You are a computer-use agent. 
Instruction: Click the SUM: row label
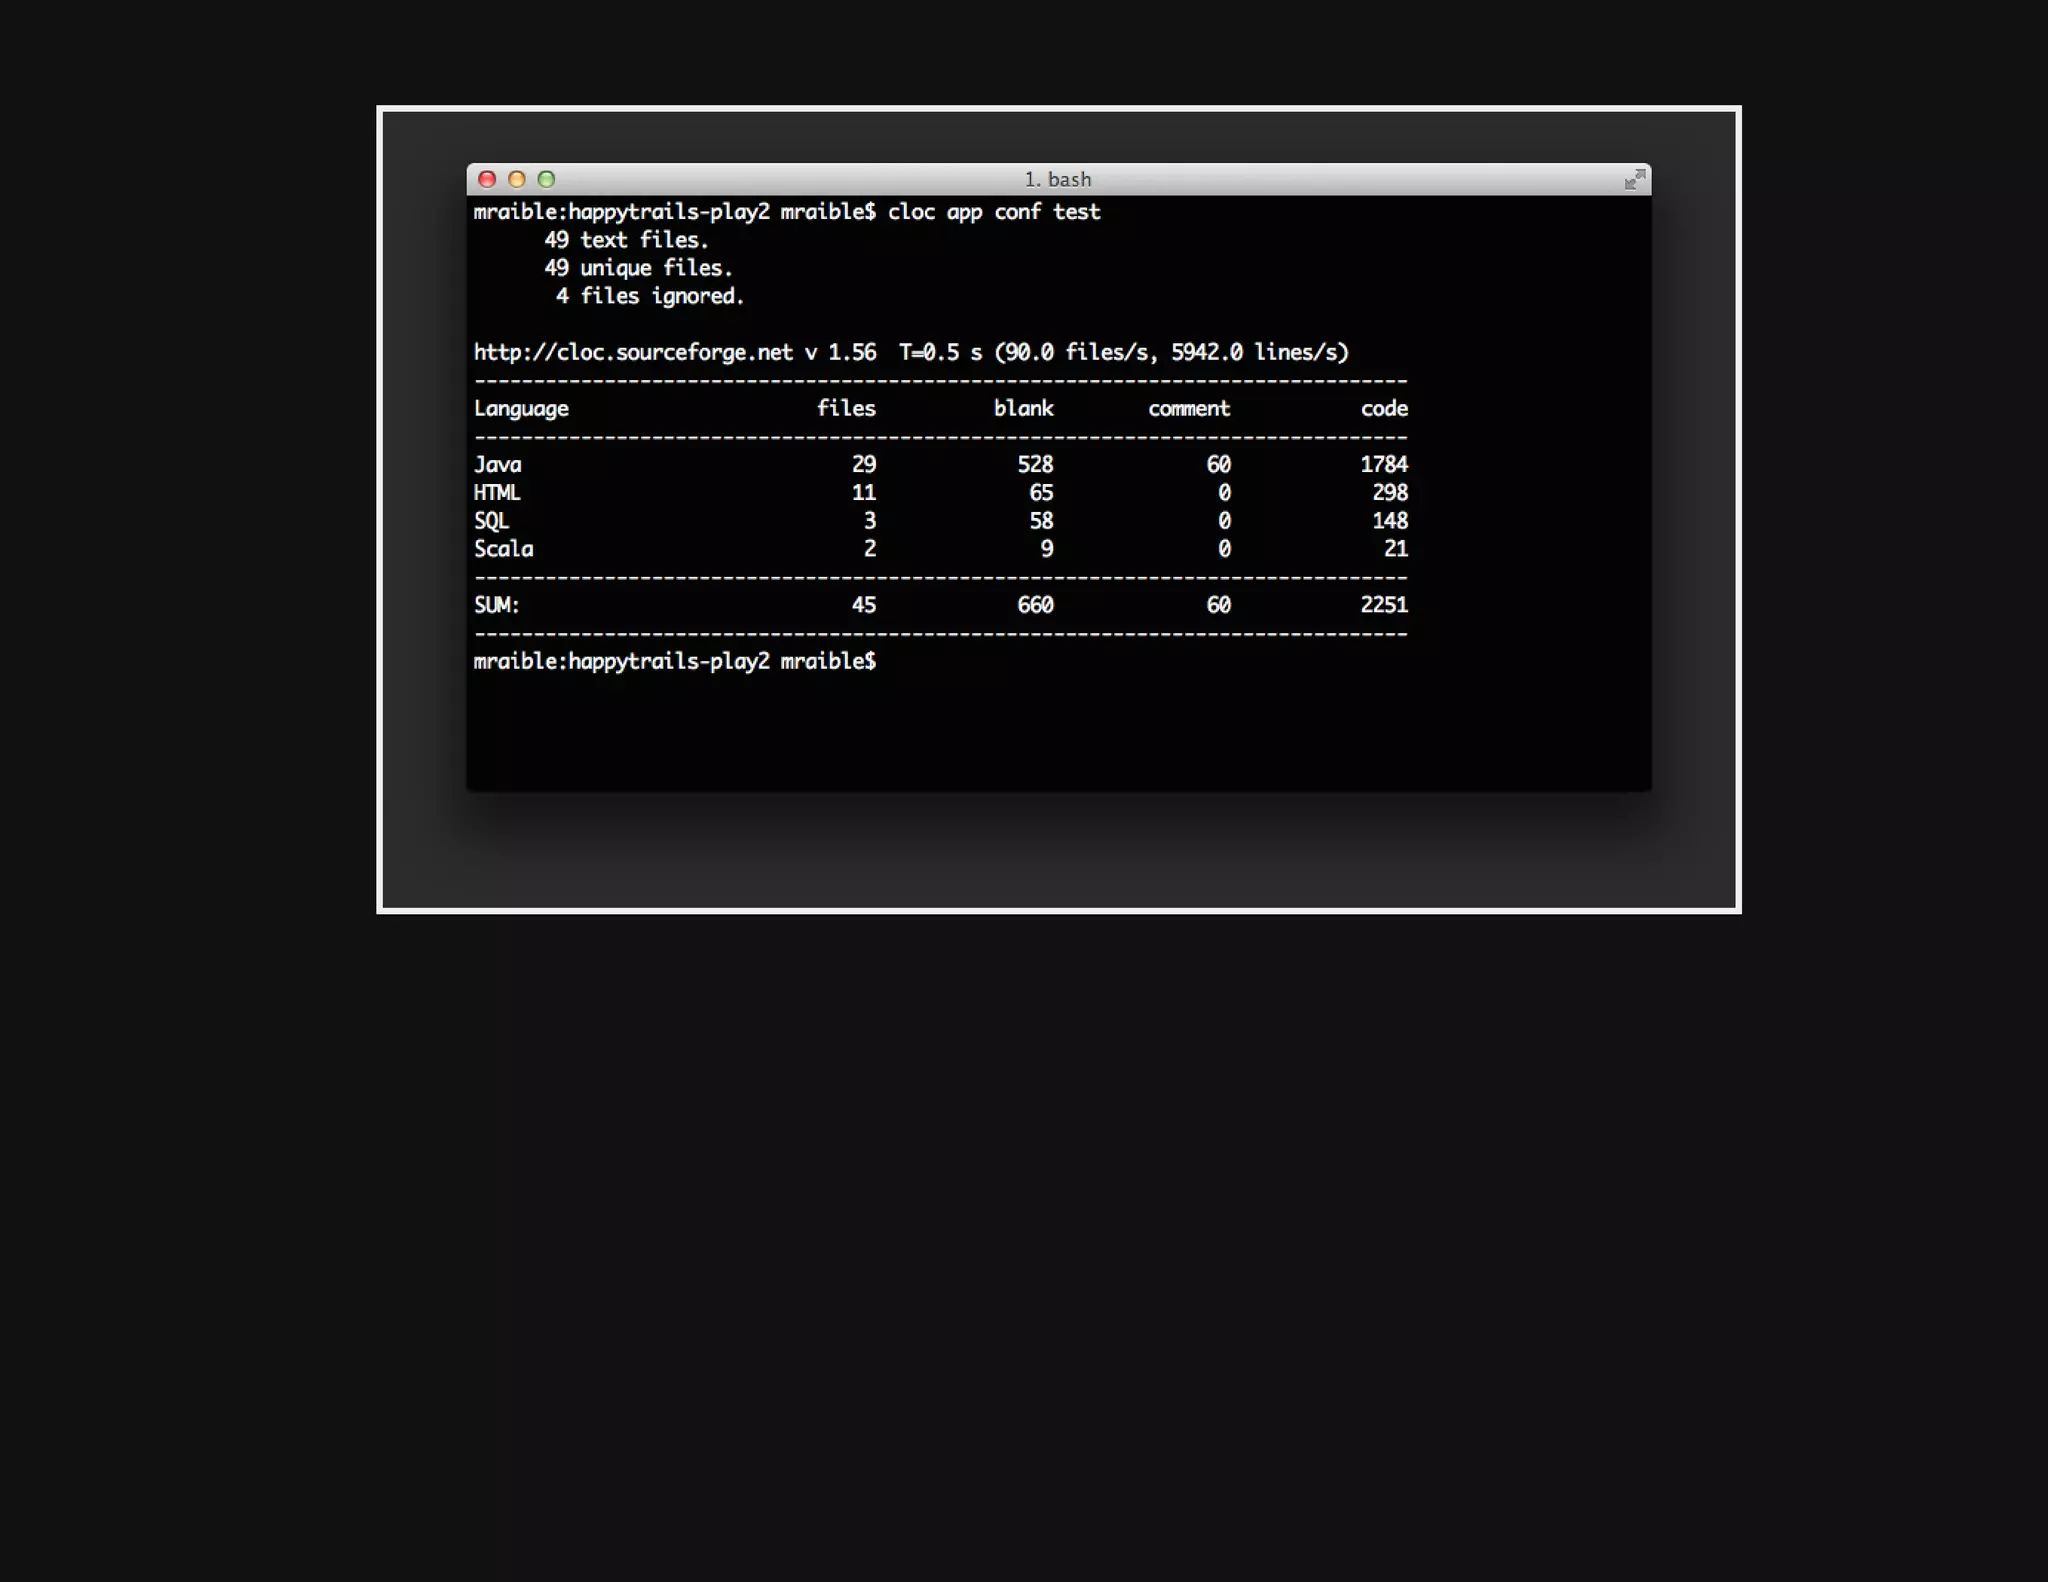pyautogui.click(x=496, y=605)
